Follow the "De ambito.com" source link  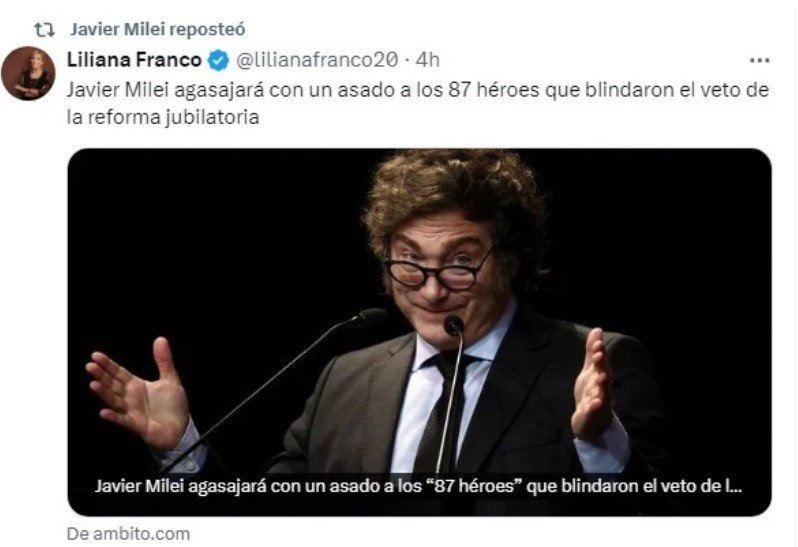(x=128, y=534)
